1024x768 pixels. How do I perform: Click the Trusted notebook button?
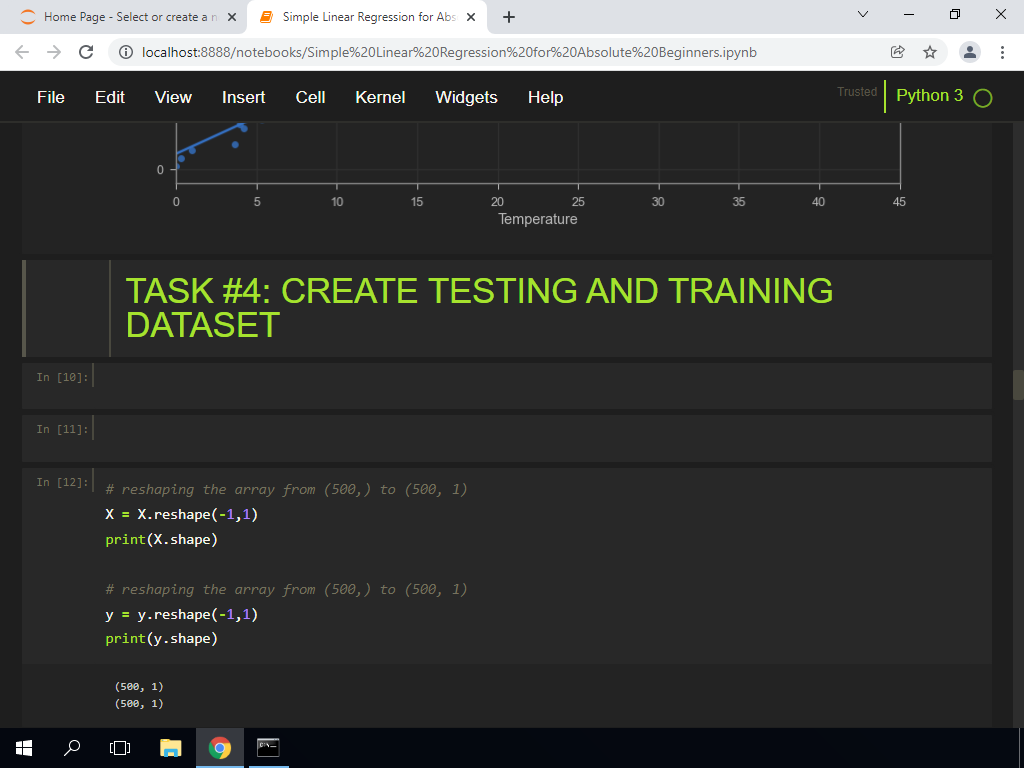[x=856, y=91]
